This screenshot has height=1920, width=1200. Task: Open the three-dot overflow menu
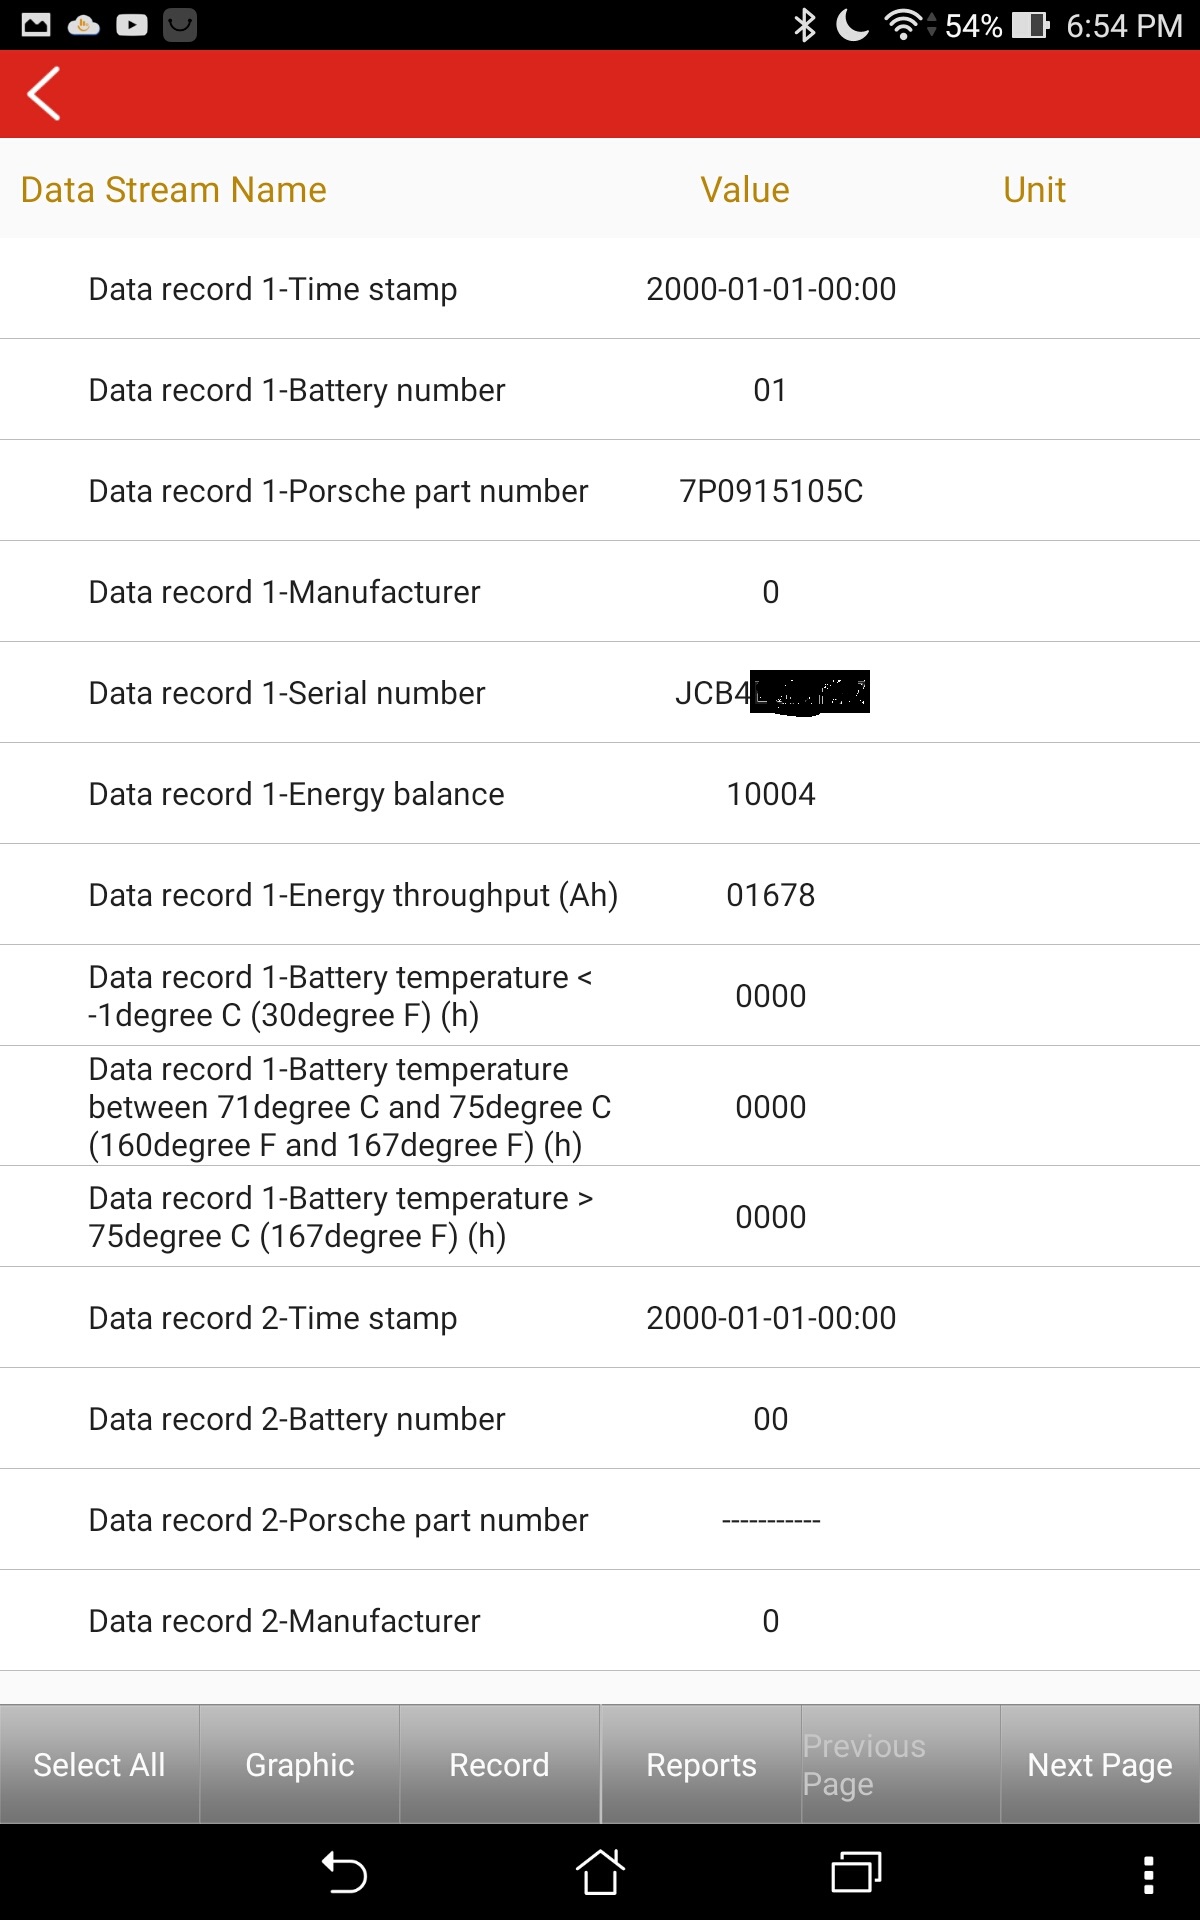coord(1148,1874)
